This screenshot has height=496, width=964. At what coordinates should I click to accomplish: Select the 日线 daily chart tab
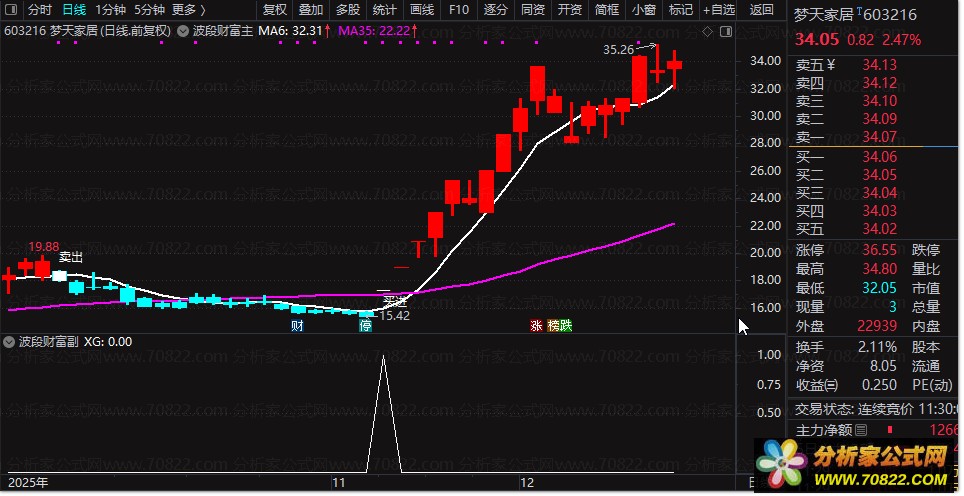point(74,10)
